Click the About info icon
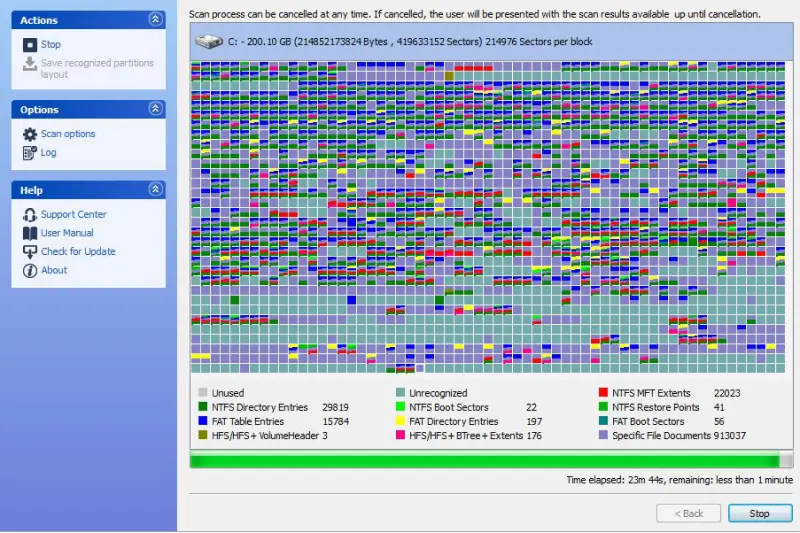The height and width of the screenshot is (533, 800). [30, 270]
